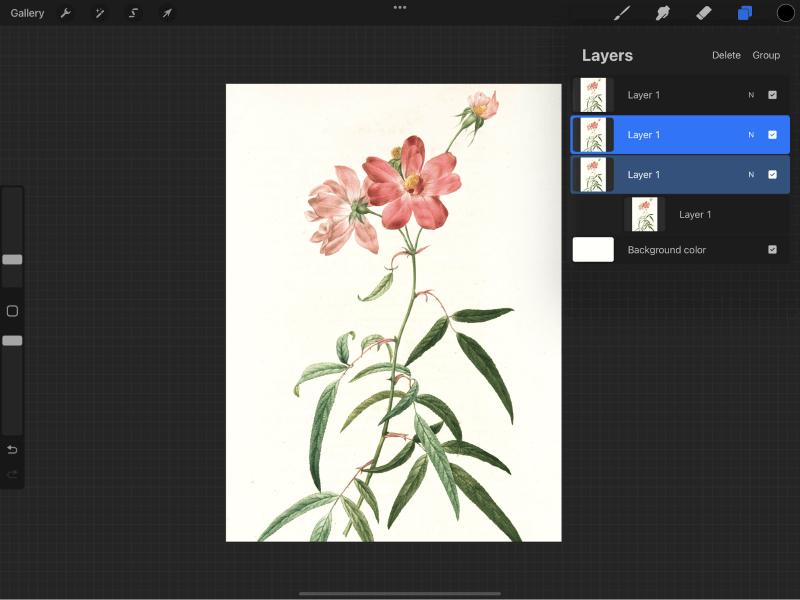Tap the Layers panel title

[607, 55]
